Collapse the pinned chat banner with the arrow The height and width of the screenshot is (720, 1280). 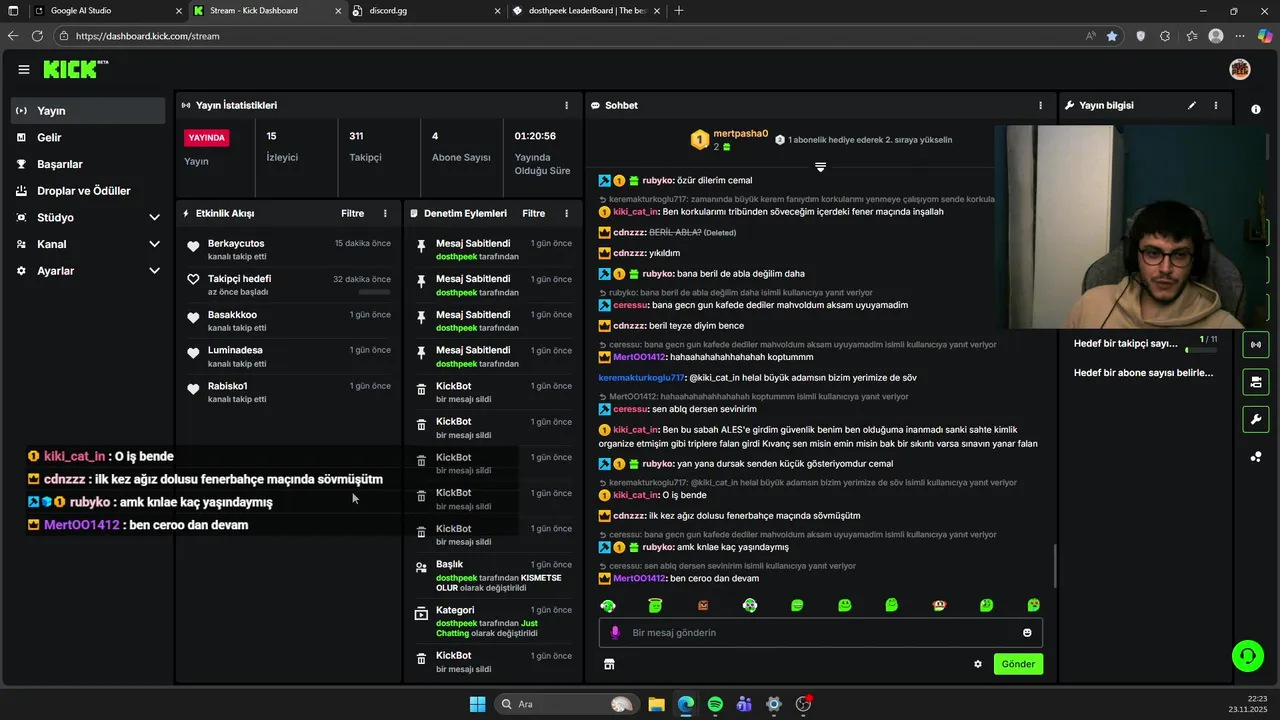[x=820, y=166]
